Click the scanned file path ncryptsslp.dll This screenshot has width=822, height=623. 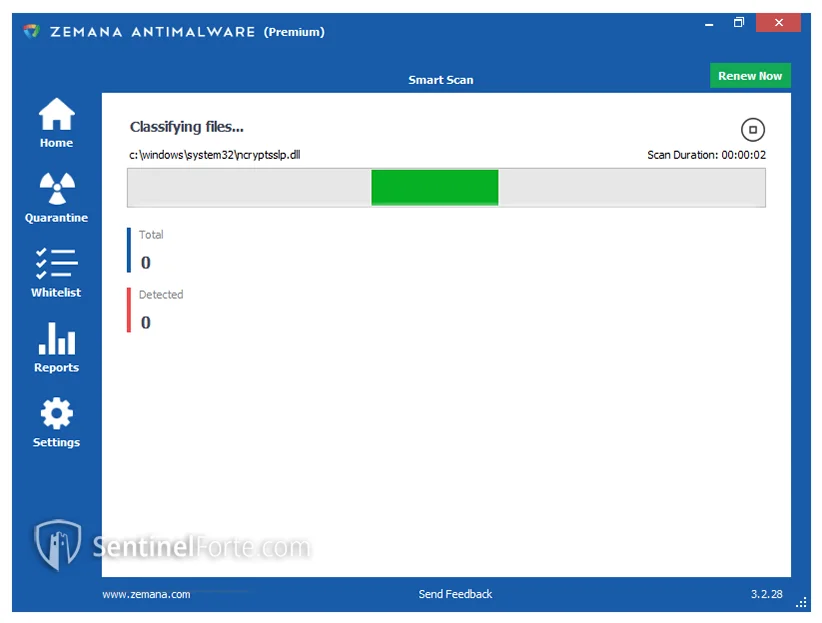215,155
